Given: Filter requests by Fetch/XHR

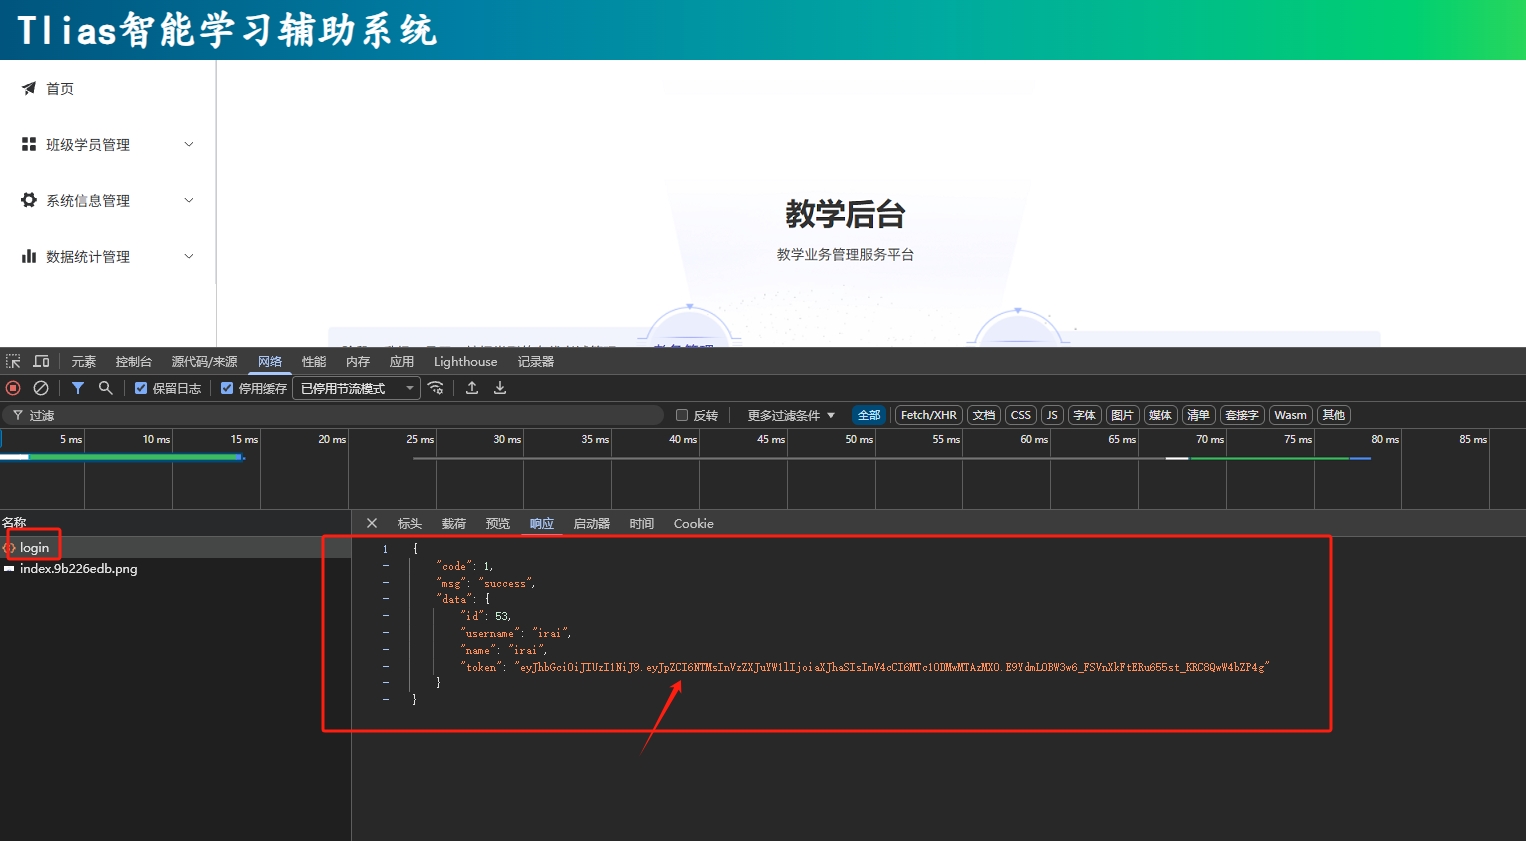Looking at the screenshot, I should 928,415.
